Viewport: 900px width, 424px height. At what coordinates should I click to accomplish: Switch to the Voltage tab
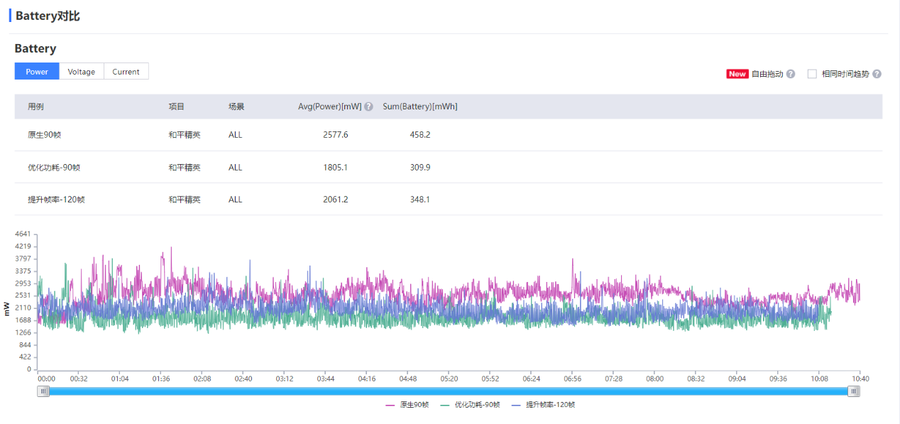pyautogui.click(x=81, y=72)
